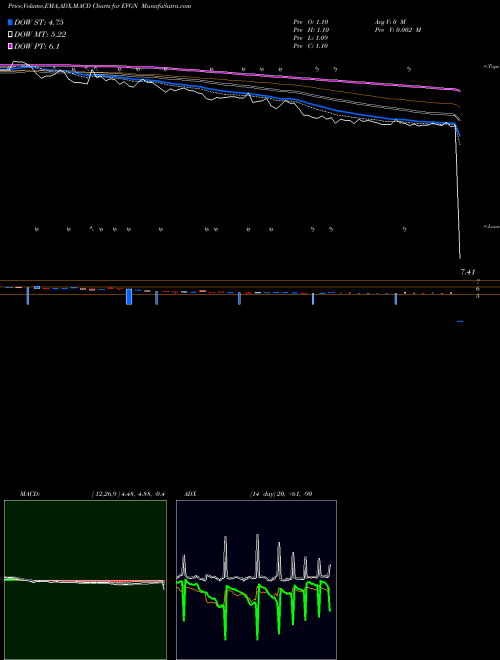The height and width of the screenshot is (660, 500).
Task: Click the chart title for EVGN
Action: tap(99, 6)
